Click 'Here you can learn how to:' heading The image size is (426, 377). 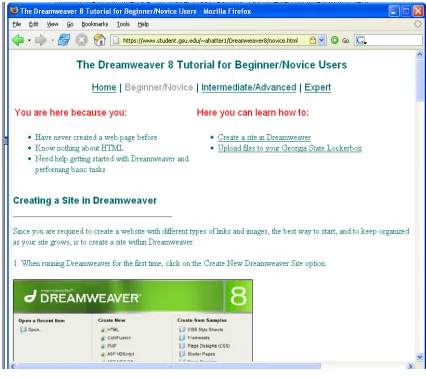click(x=253, y=113)
